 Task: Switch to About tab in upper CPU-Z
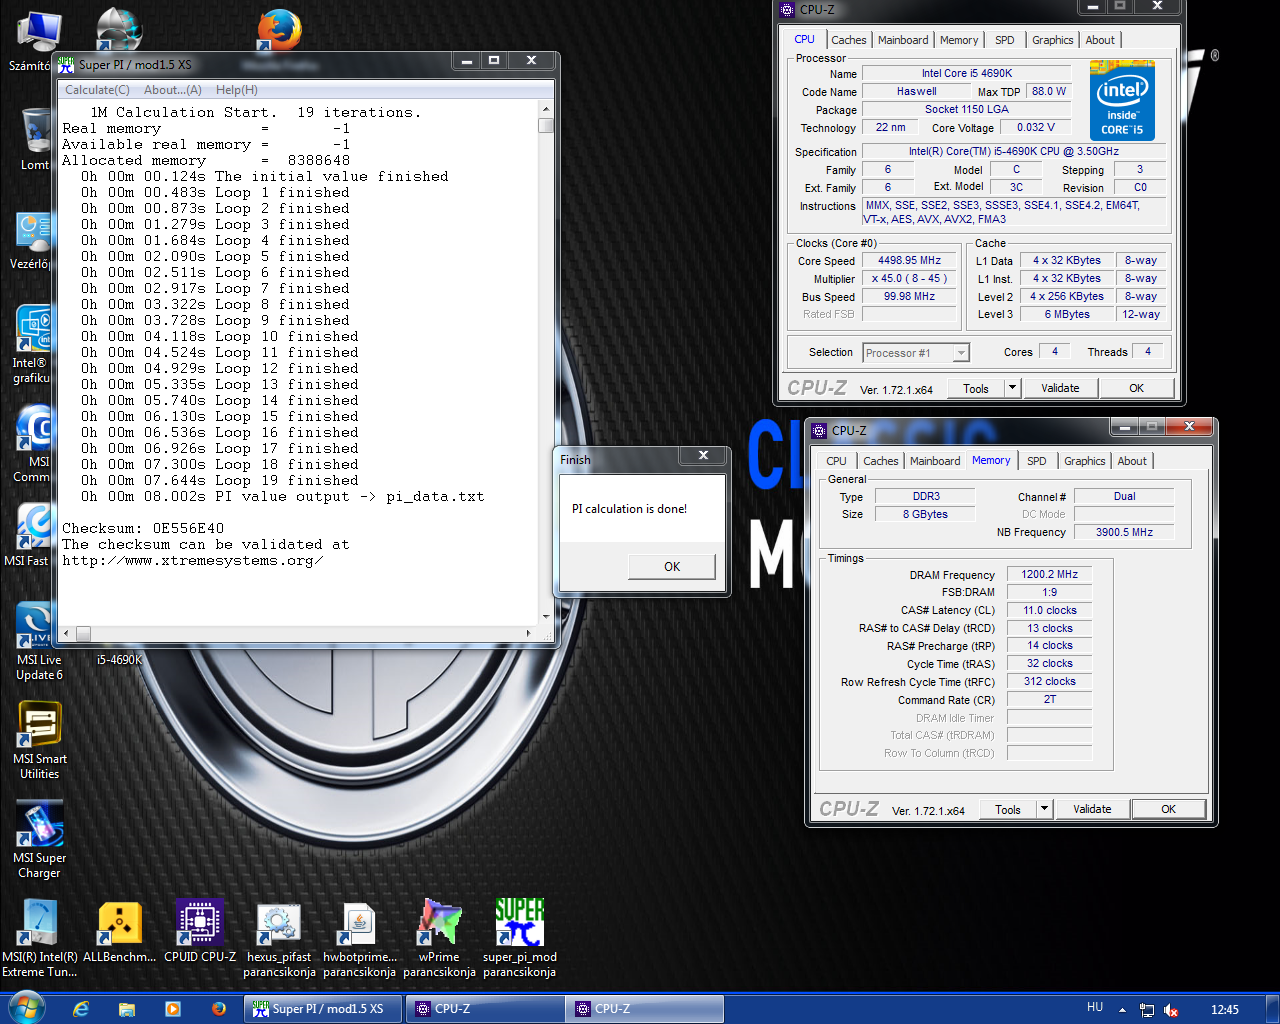[x=1100, y=40]
